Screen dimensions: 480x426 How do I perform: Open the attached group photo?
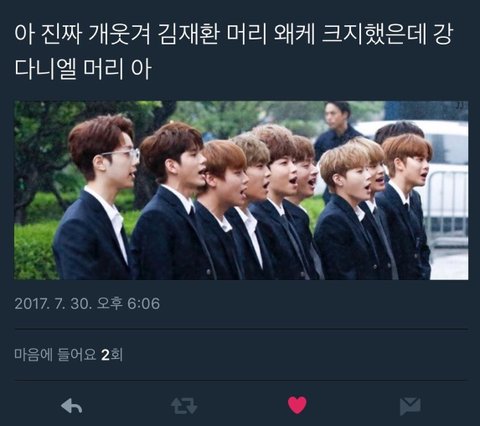(x=241, y=190)
